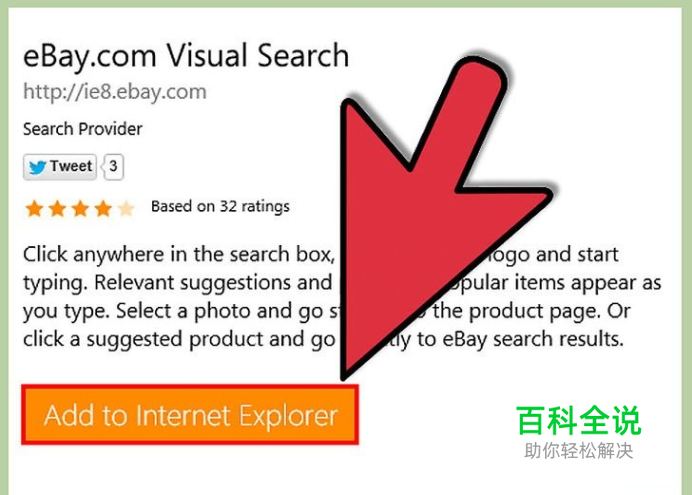Click the Add to Internet Explorer button
692x495 pixels.
190,415
